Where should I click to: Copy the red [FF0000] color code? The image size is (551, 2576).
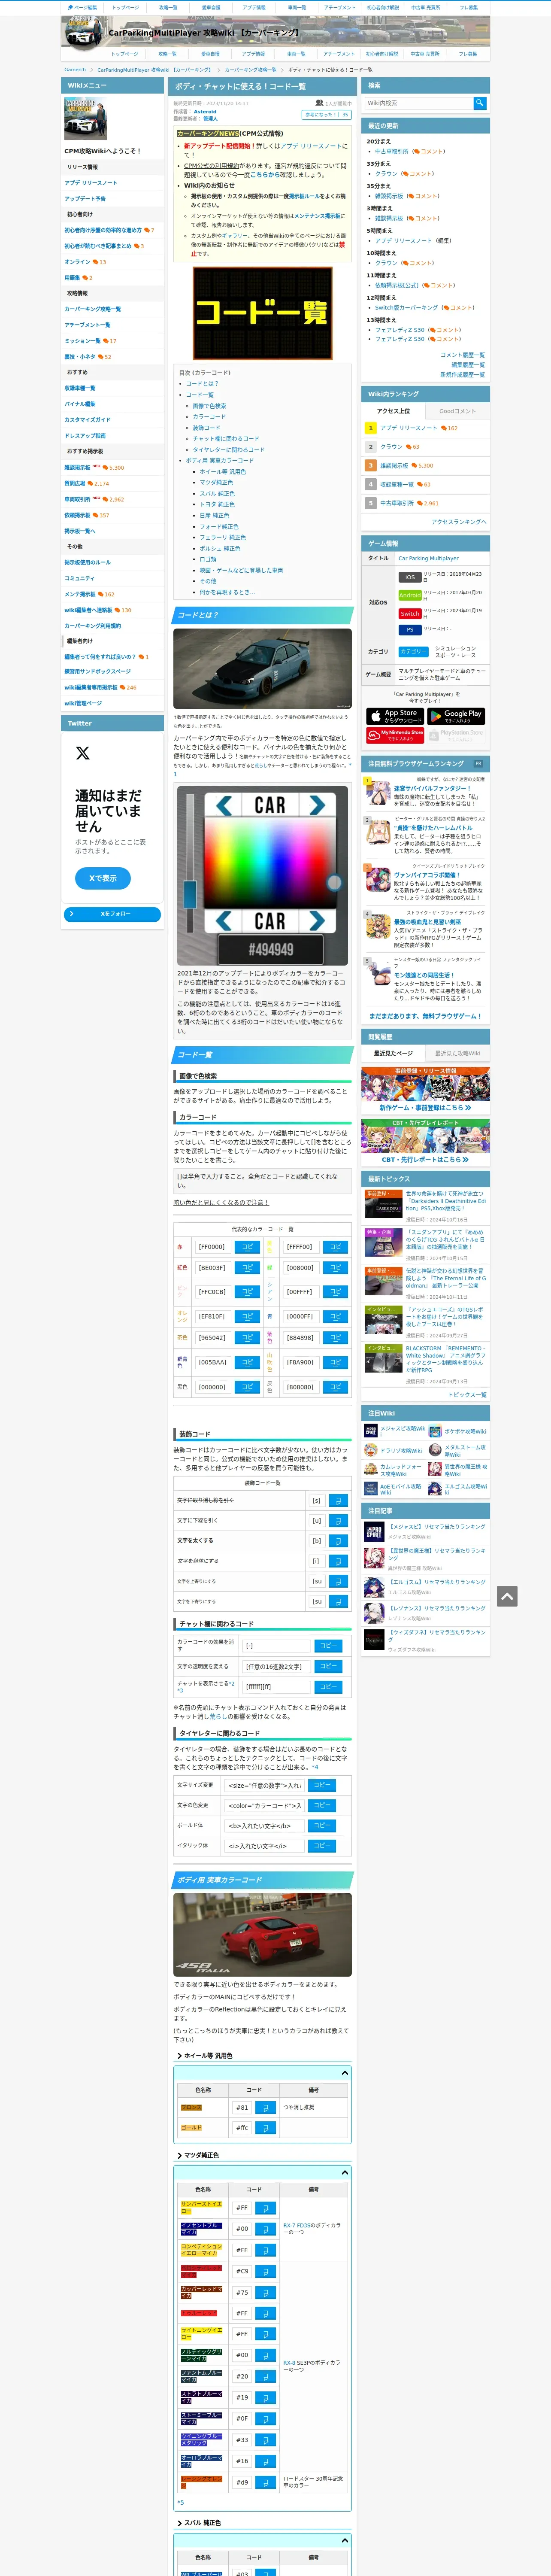point(247,1247)
